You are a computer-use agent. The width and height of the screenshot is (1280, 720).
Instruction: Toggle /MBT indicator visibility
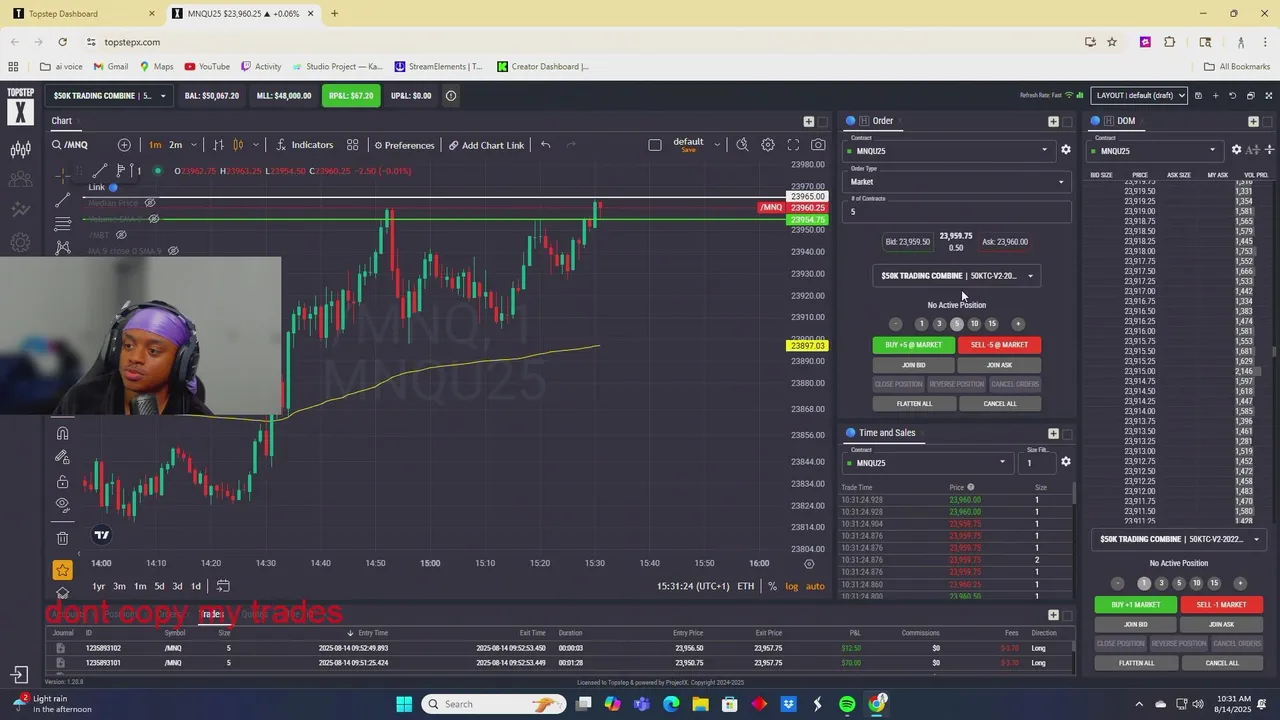coord(121,235)
